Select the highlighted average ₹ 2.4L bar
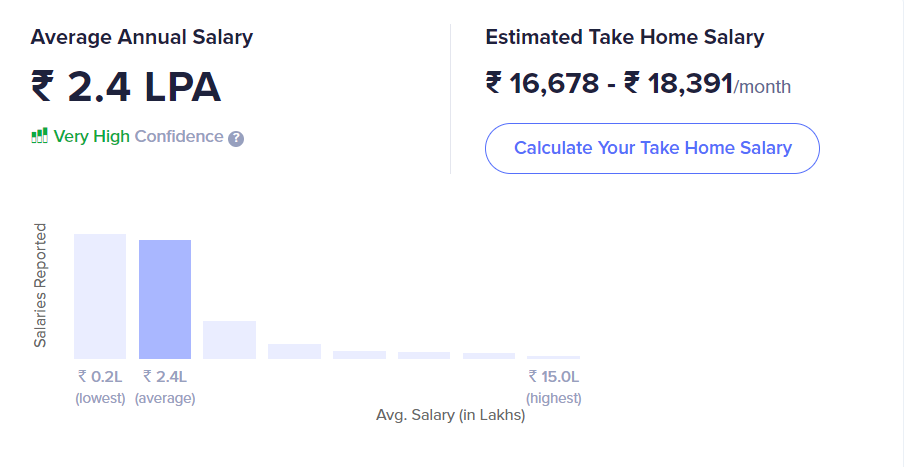The width and height of the screenshot is (904, 467). tap(165, 299)
